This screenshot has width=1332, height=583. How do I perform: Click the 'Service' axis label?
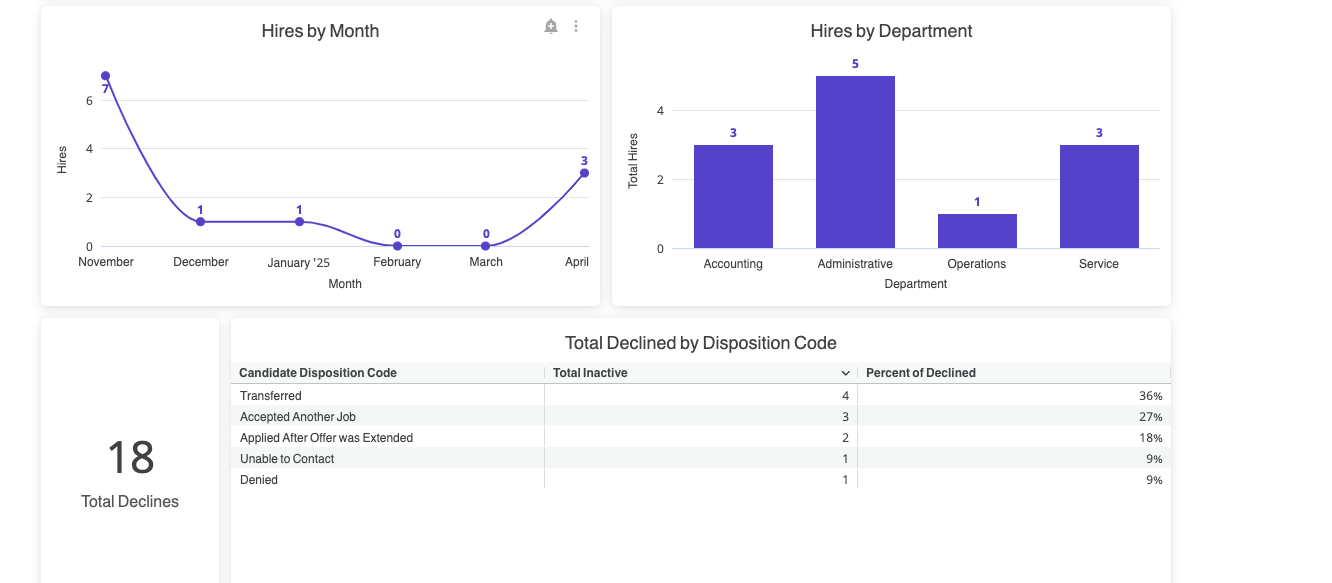(x=1099, y=264)
